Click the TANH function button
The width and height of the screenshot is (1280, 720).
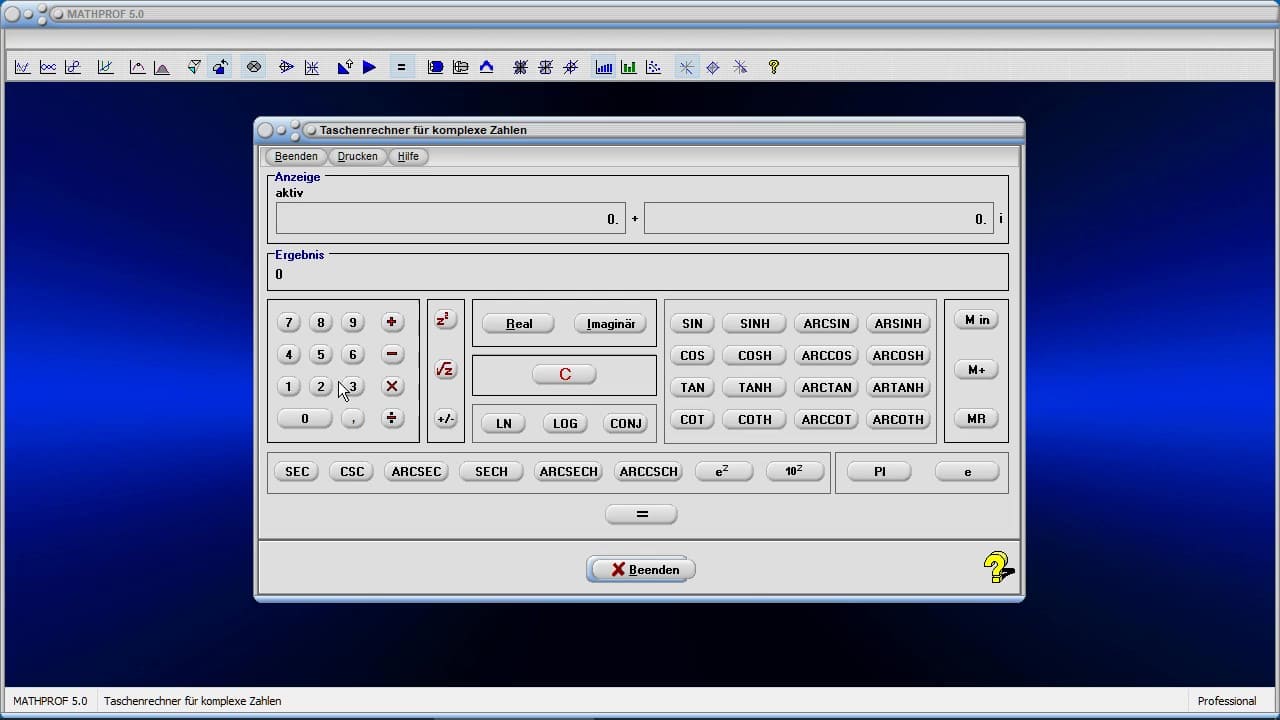pyautogui.click(x=755, y=387)
